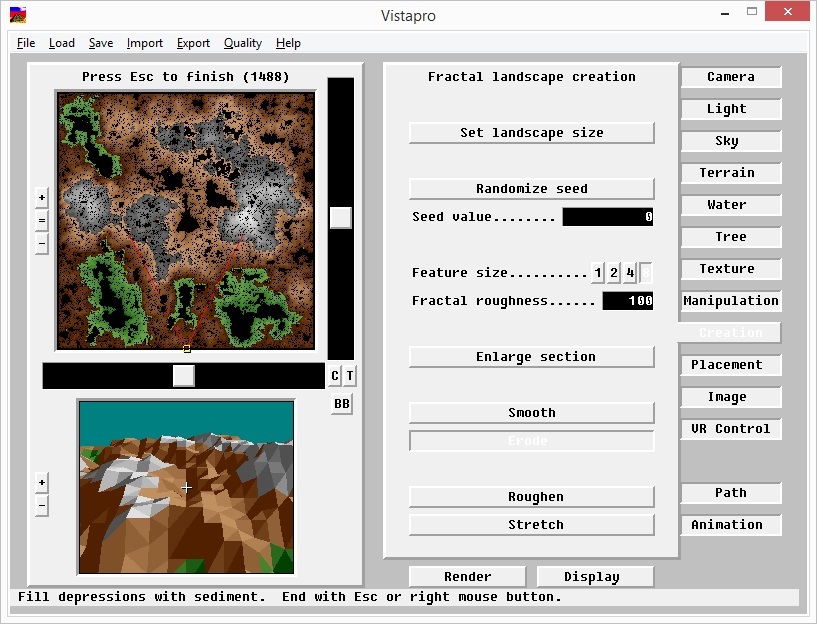This screenshot has height=624, width=817.
Task: Switch to the Sky panel
Action: point(731,141)
